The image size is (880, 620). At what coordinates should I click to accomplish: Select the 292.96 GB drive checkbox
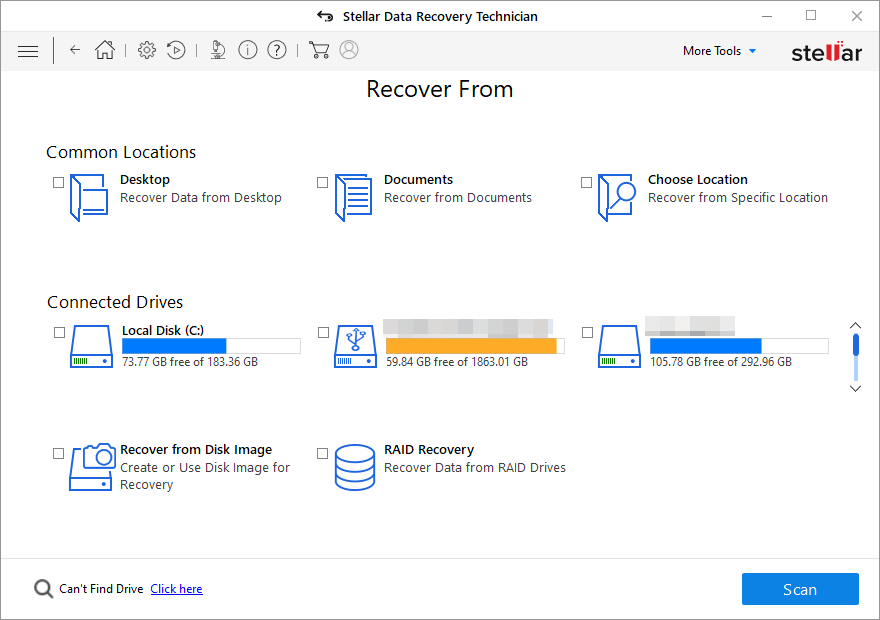tap(587, 333)
